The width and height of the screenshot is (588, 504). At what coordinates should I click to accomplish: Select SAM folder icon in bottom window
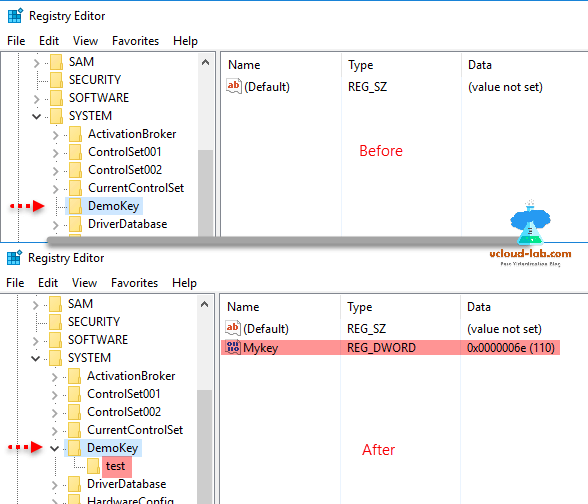pos(56,304)
